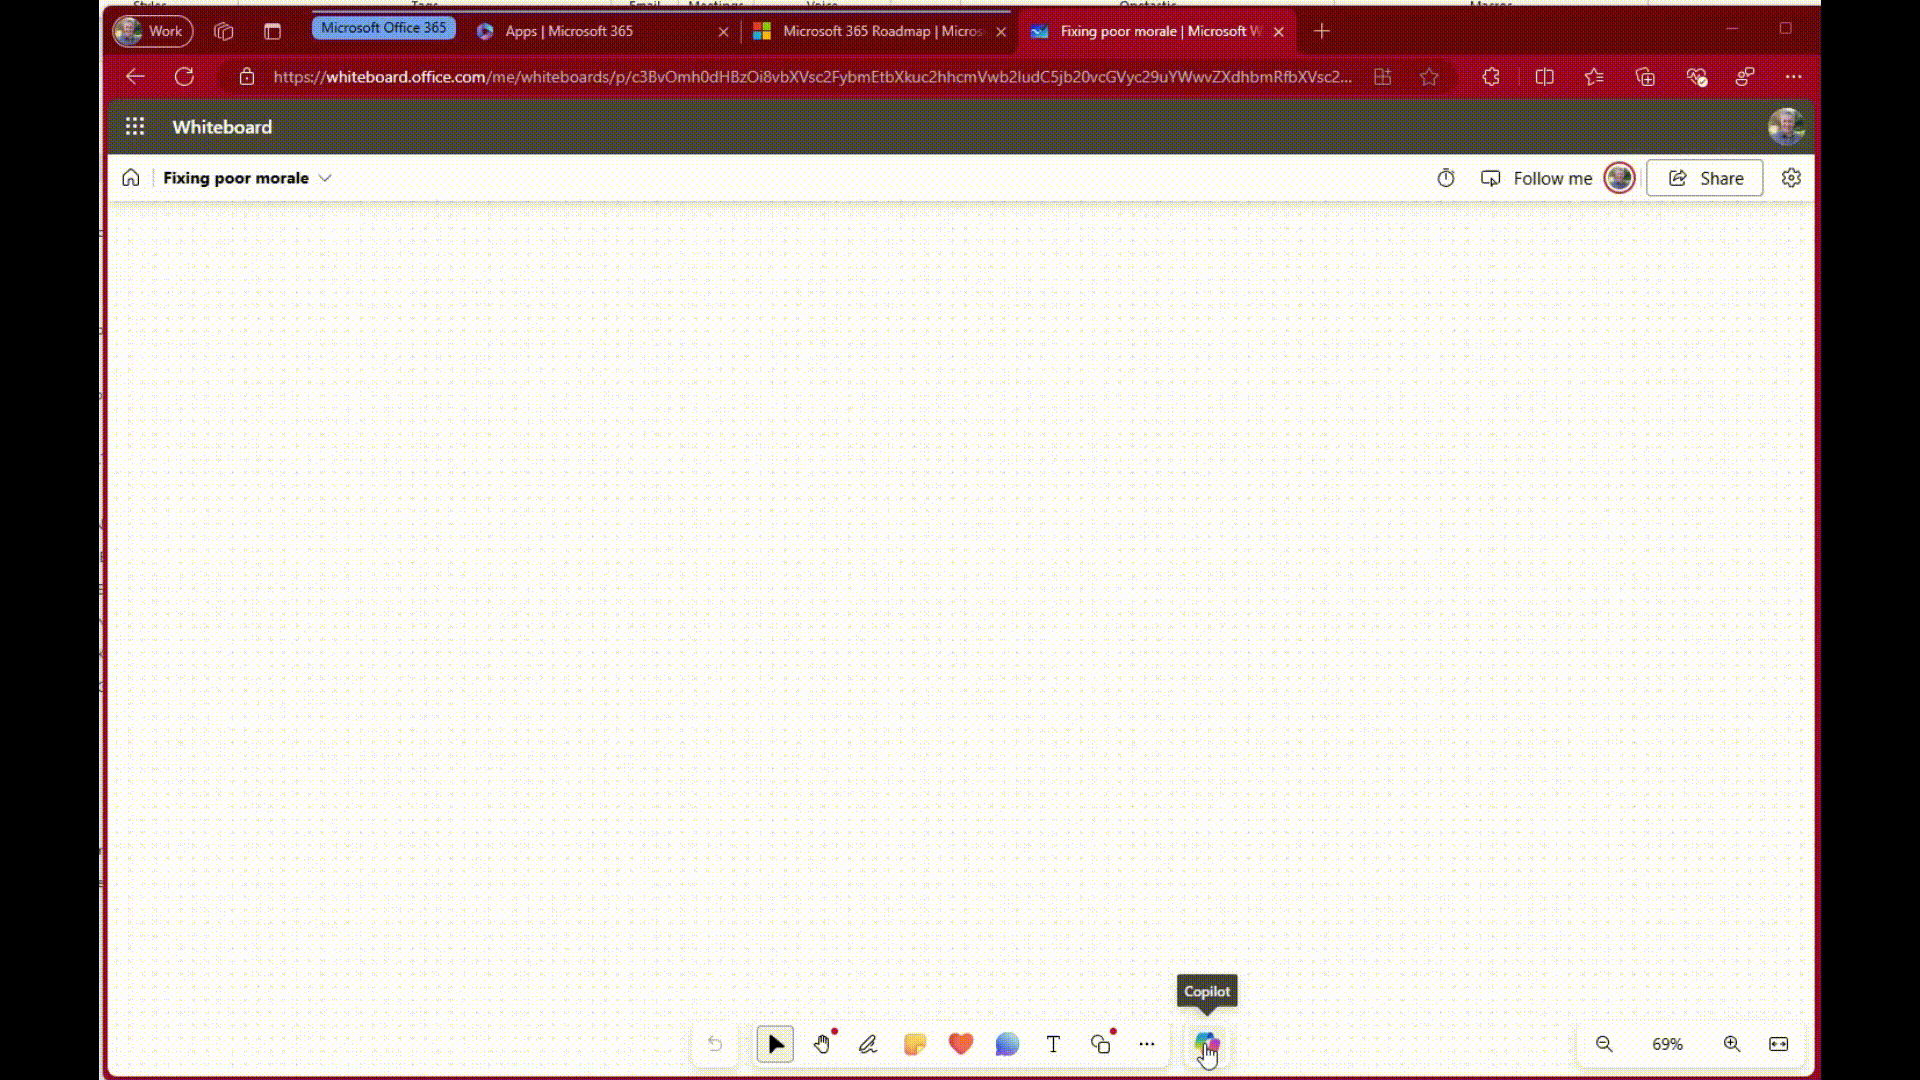The width and height of the screenshot is (1920, 1080).
Task: Expand the Fixing poor morale board menu
Action: [x=325, y=178]
